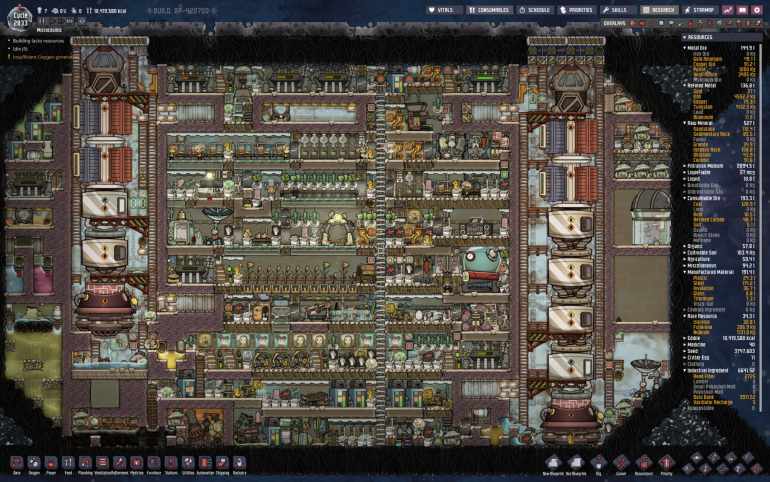This screenshot has height=482, width=770.
Task: Open the Medicine build category
Action: [137, 464]
